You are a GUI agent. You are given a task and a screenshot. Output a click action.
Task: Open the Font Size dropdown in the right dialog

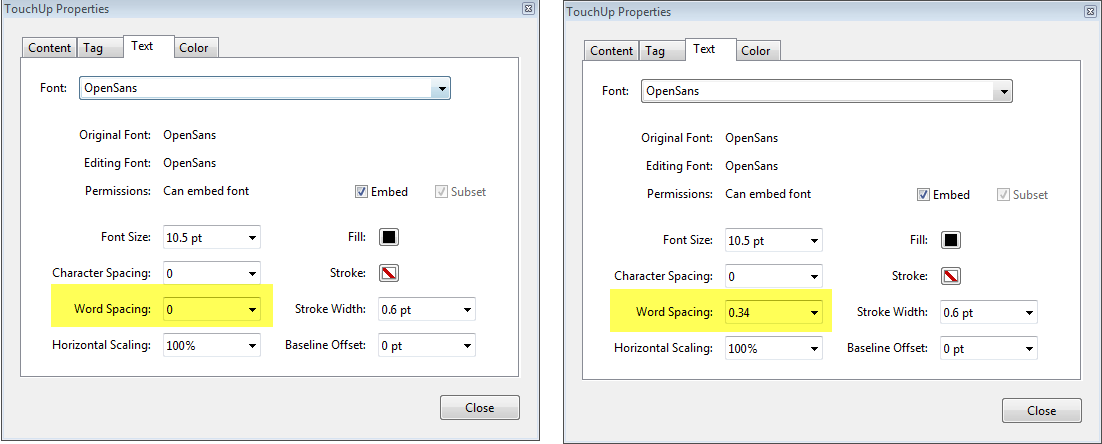tap(814, 241)
